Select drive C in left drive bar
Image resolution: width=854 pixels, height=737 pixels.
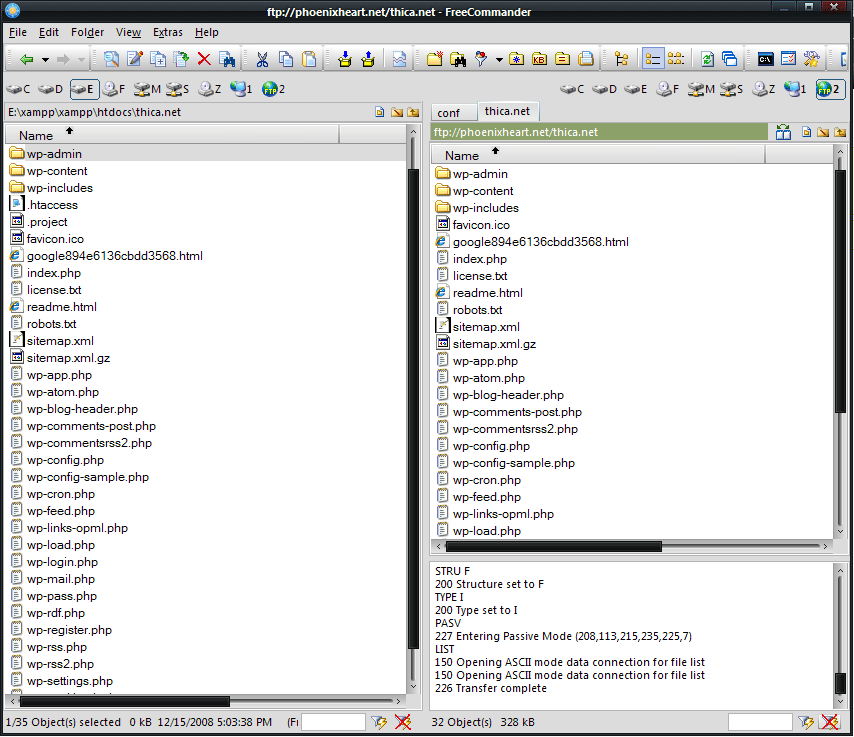coord(19,89)
